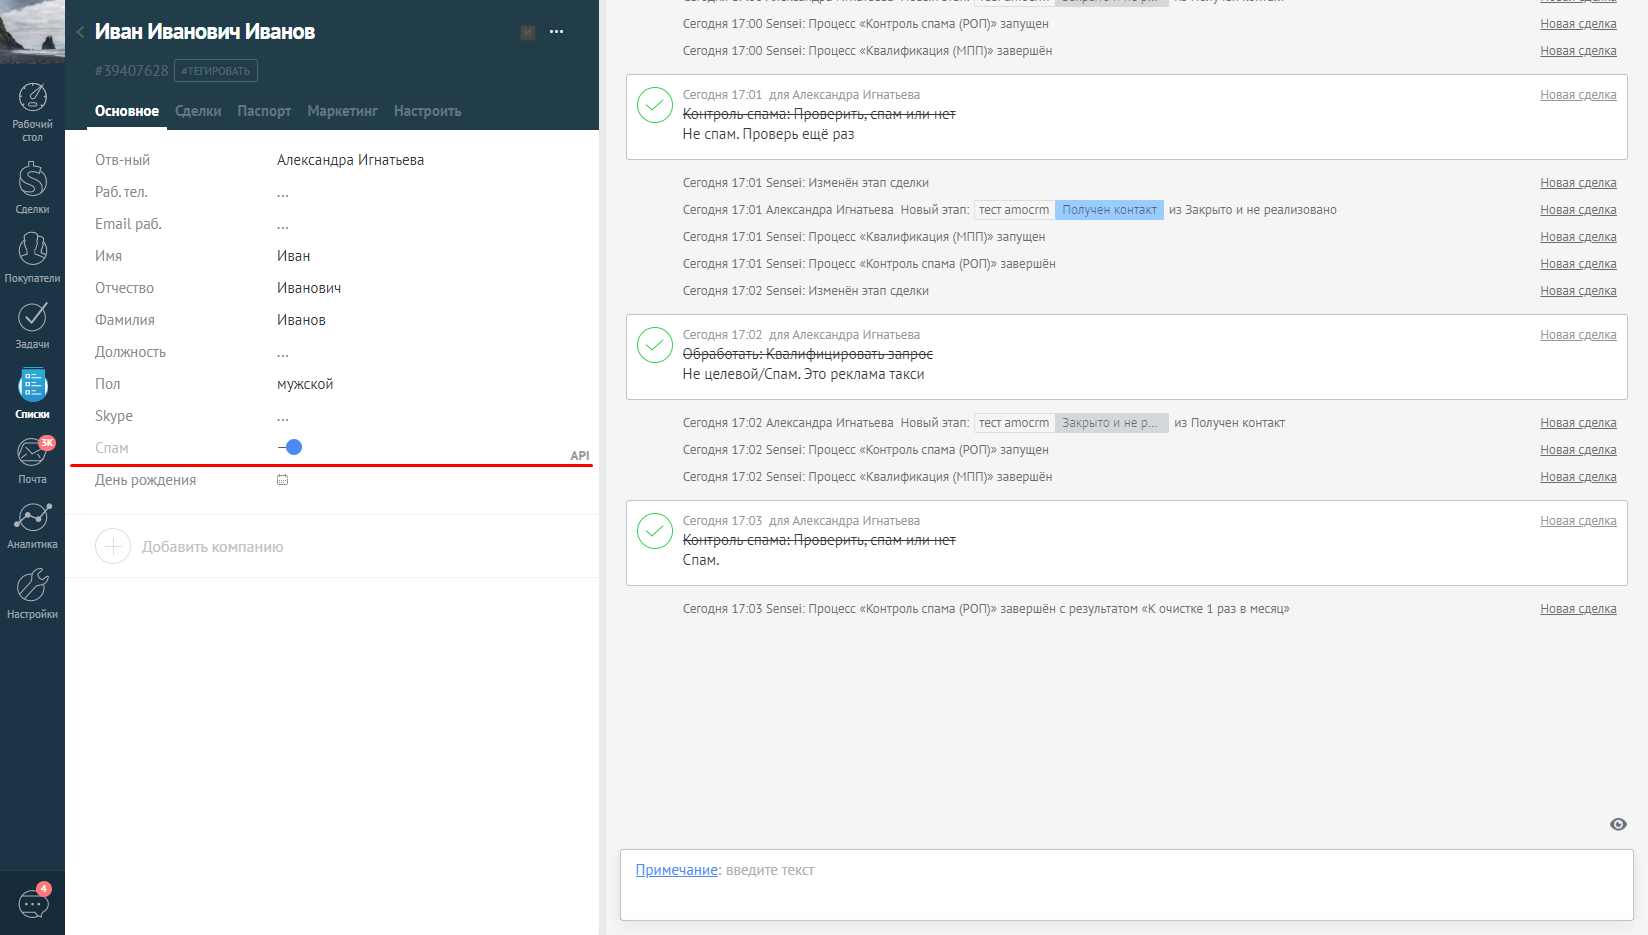Click the Получен контакт stage label
Image resolution: width=1648 pixels, height=935 pixels.
point(1109,210)
